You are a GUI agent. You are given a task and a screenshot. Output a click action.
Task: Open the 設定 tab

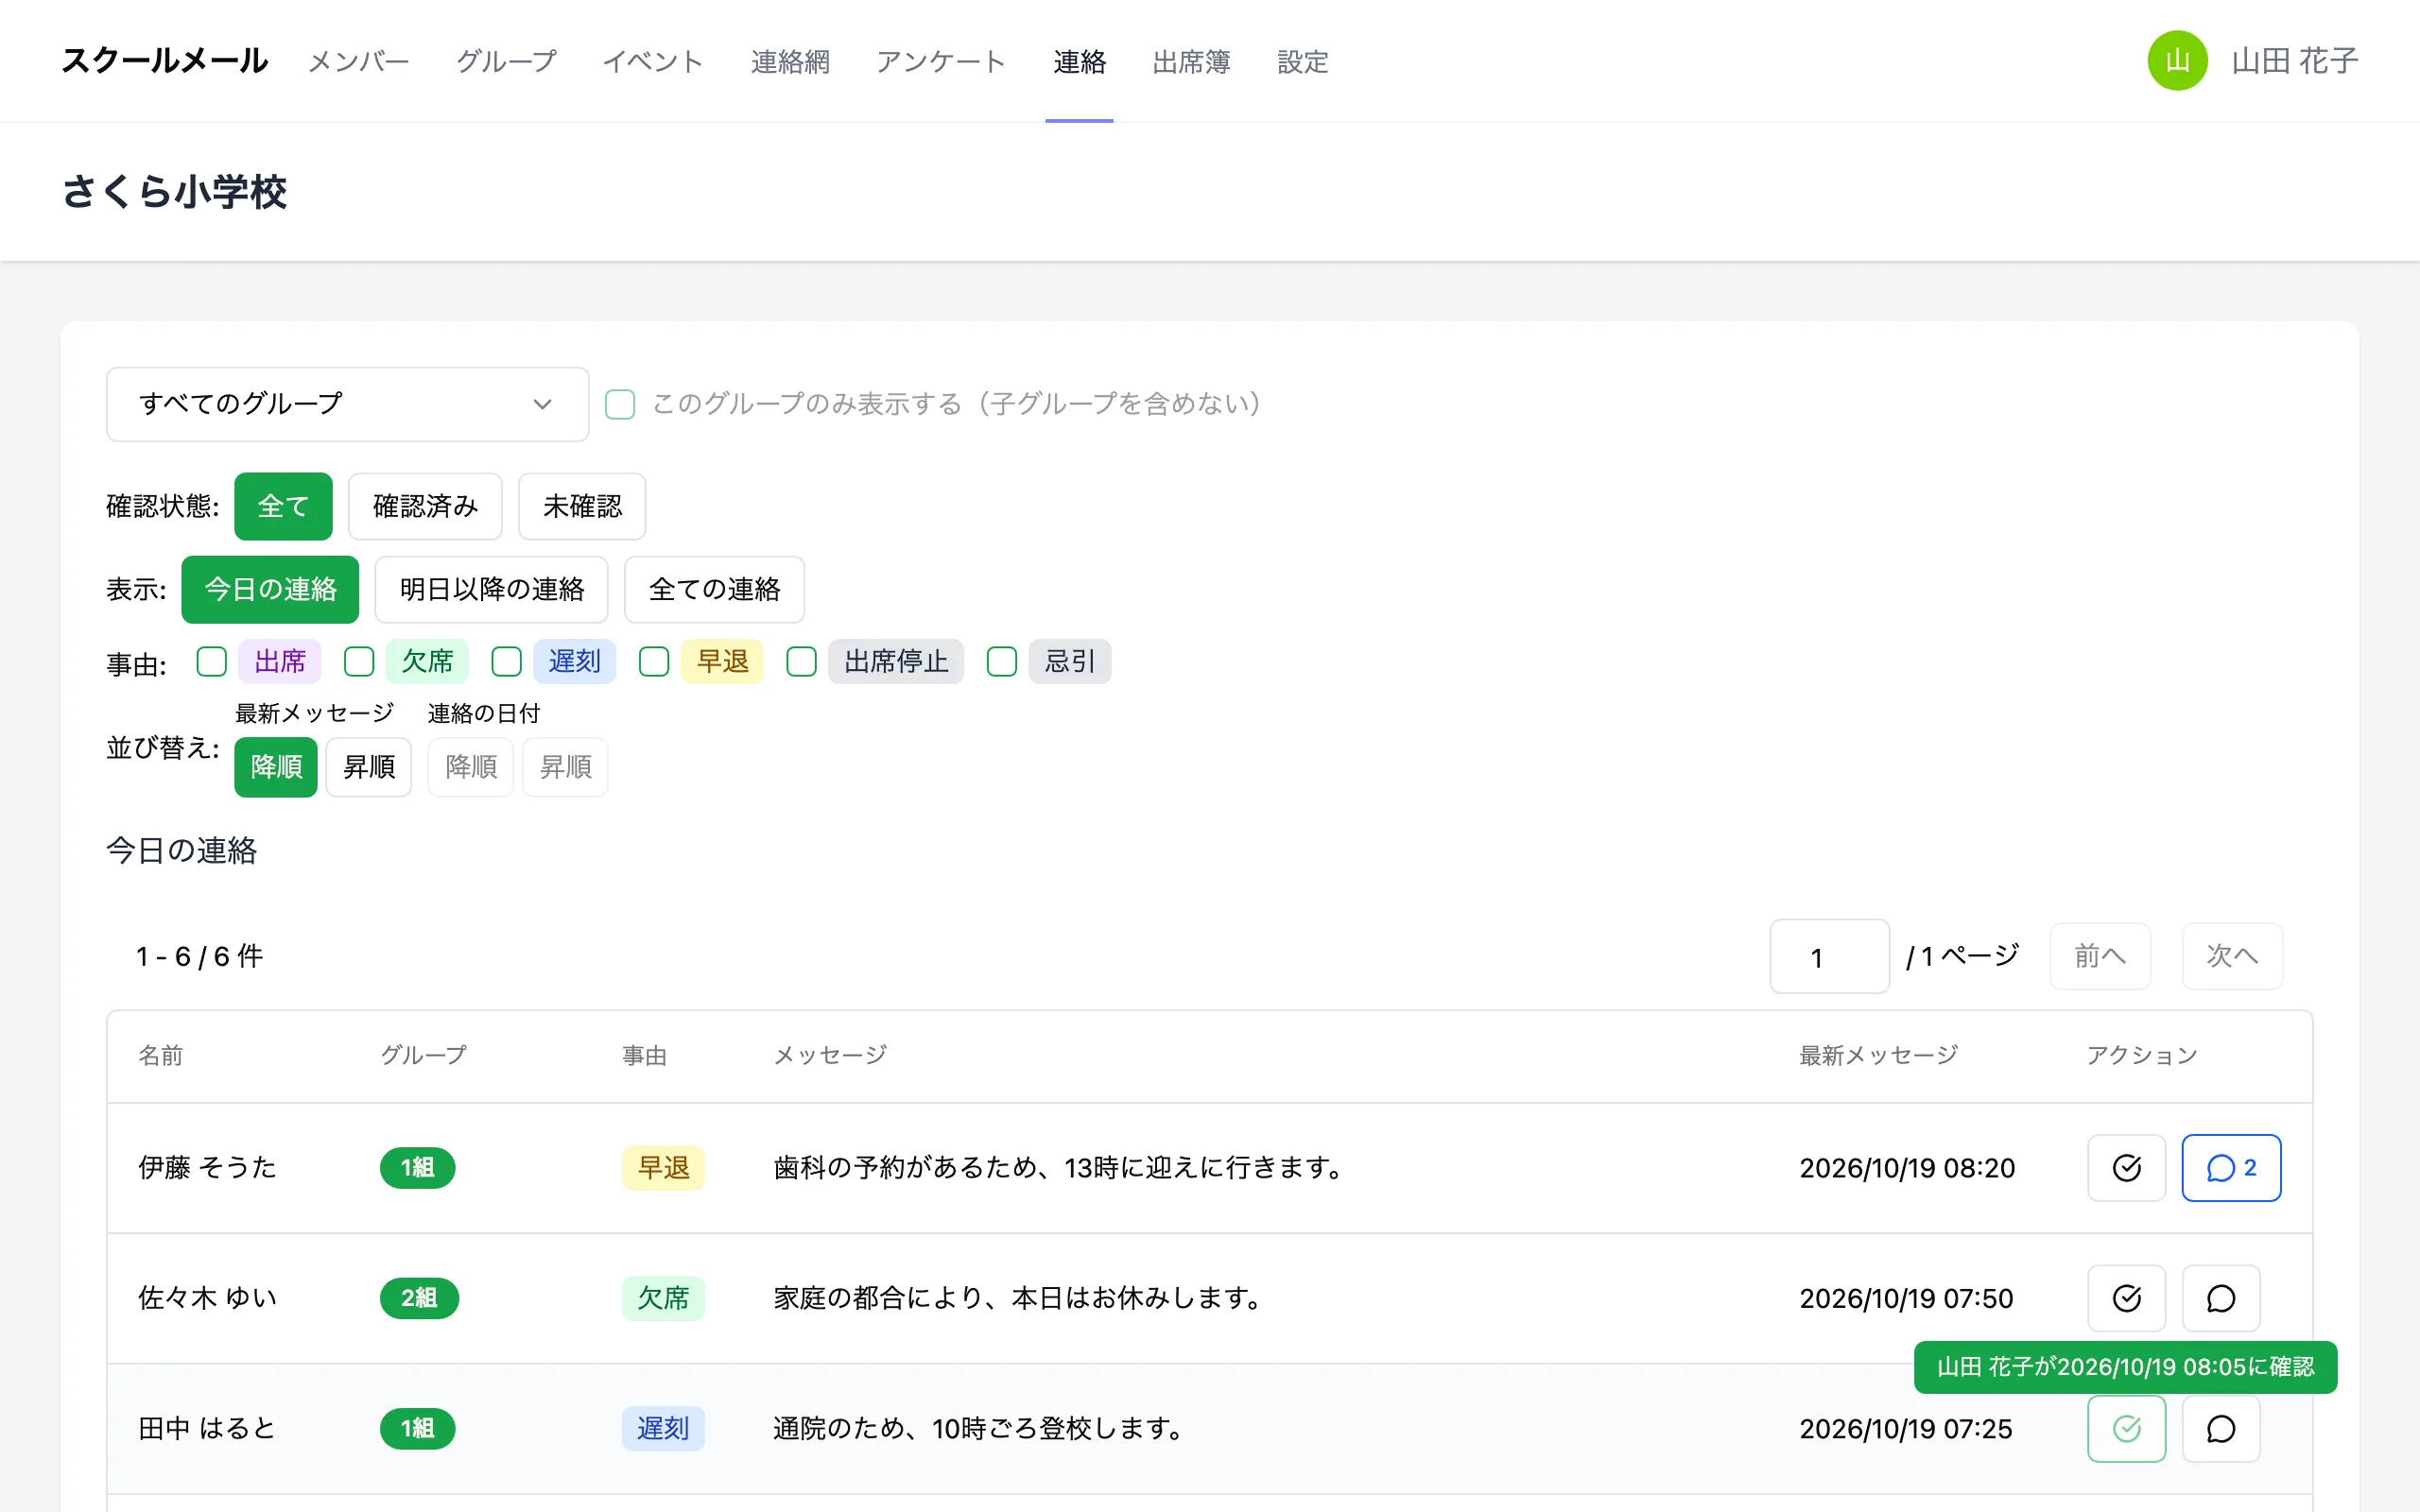pos(1302,62)
